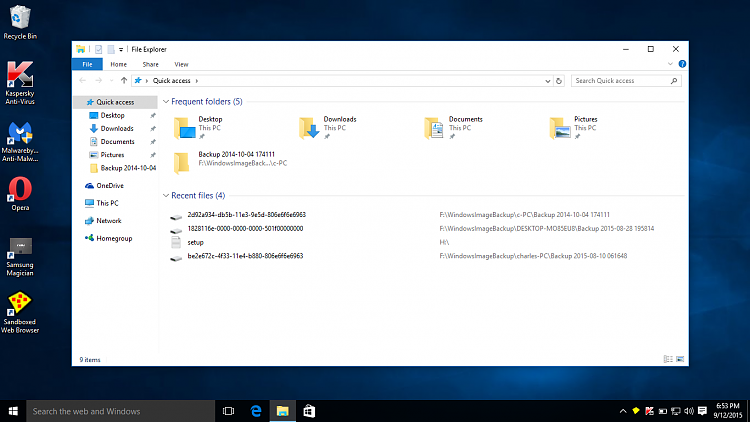The width and height of the screenshot is (750, 422).
Task: Switch to the View ribbon tab
Action: (181, 64)
